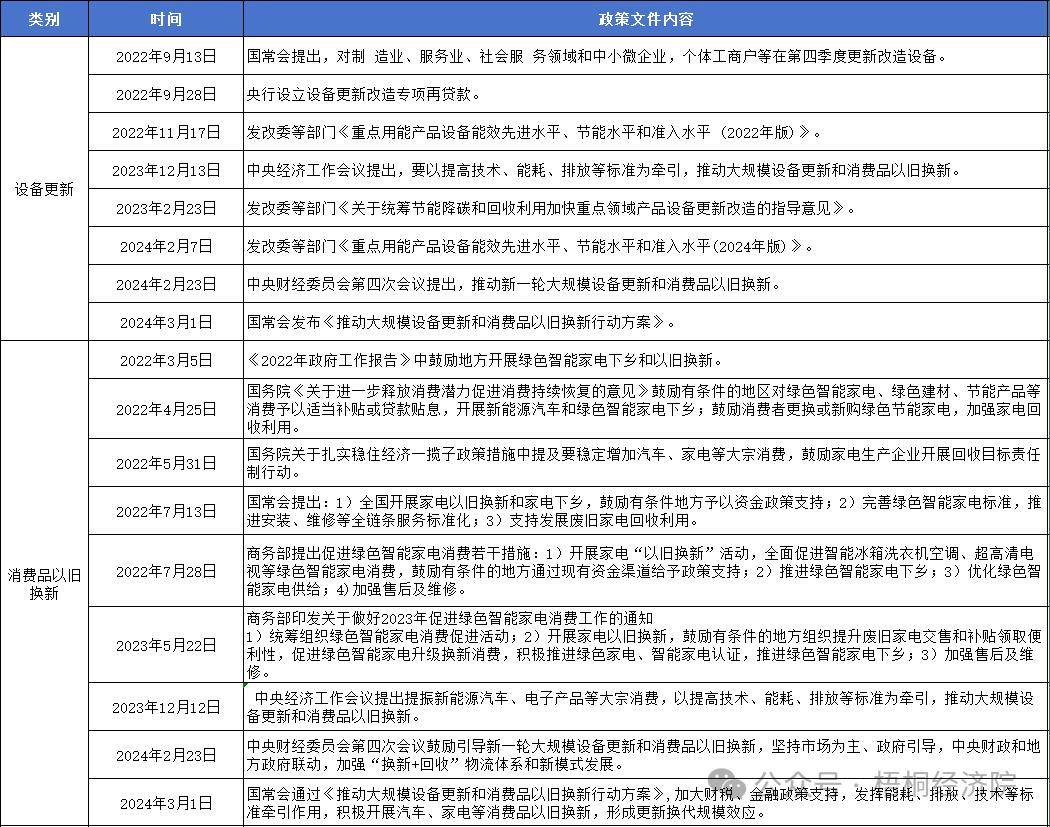Click the 2023年5月22日 date cell

(x=166, y=645)
